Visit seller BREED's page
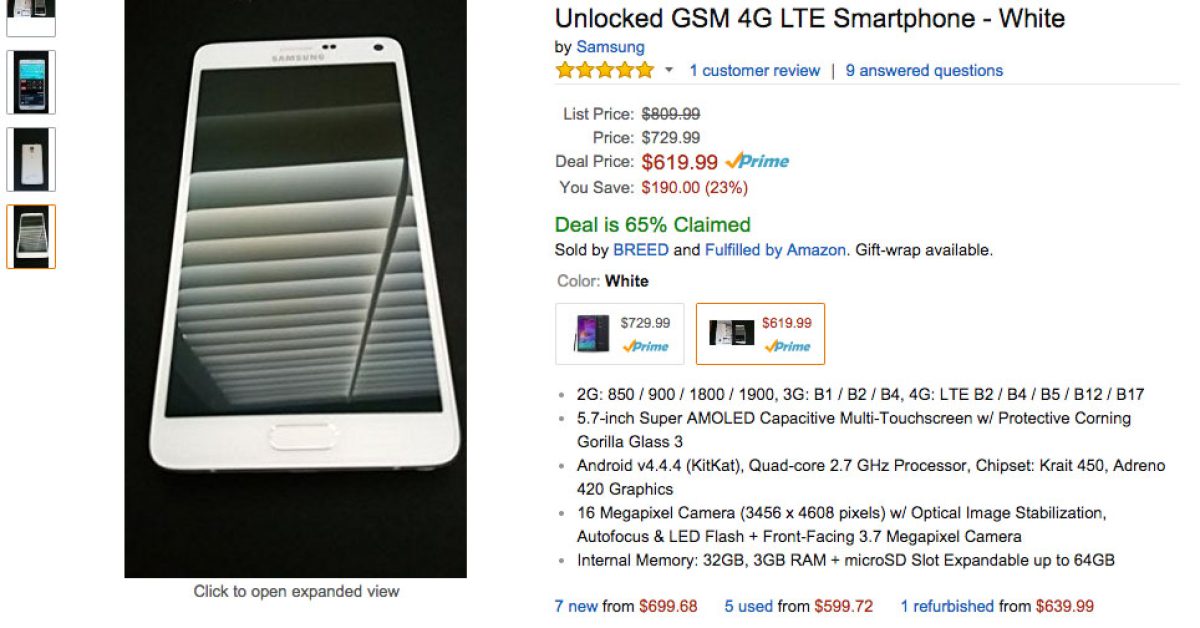Viewport: 1200px width, 628px height. 640,250
